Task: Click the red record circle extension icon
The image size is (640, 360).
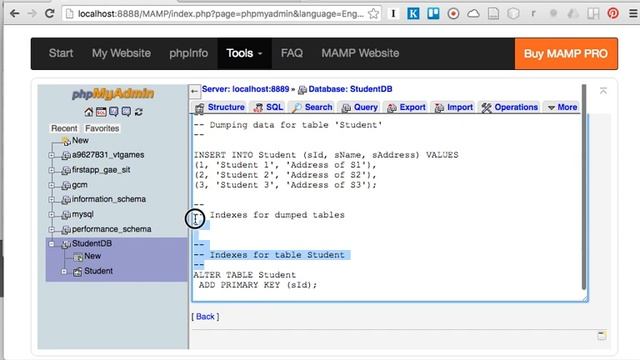Action: pos(453,13)
